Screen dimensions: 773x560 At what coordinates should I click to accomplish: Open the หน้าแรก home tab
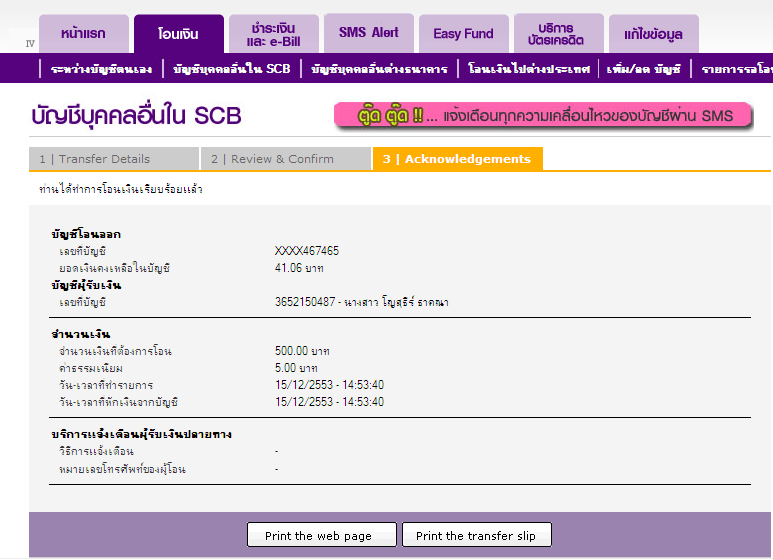pos(84,34)
